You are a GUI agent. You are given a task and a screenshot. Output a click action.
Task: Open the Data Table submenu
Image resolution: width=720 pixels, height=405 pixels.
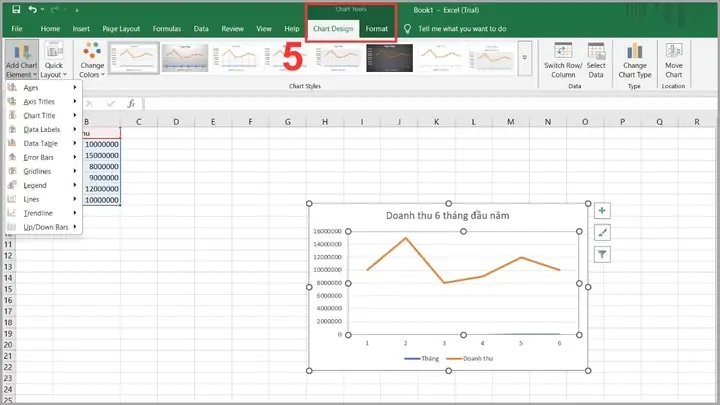tap(43, 143)
